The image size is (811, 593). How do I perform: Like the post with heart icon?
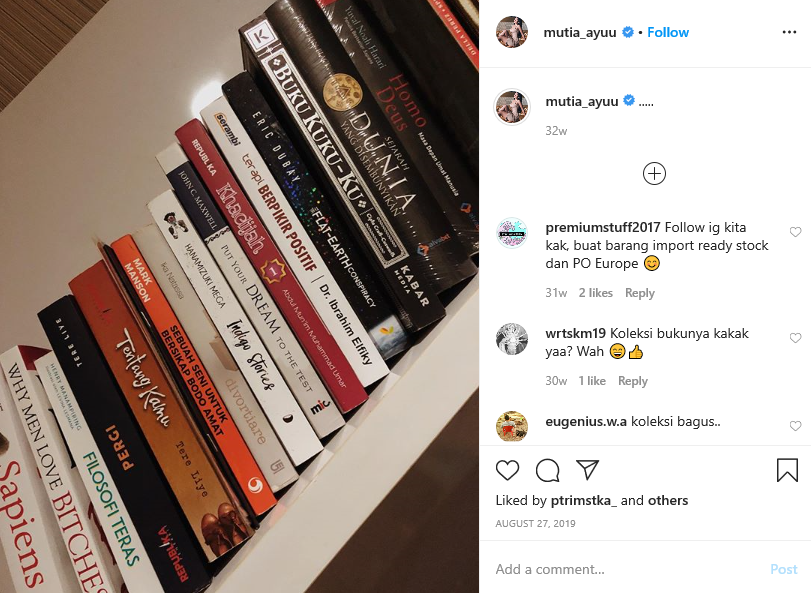[507, 470]
